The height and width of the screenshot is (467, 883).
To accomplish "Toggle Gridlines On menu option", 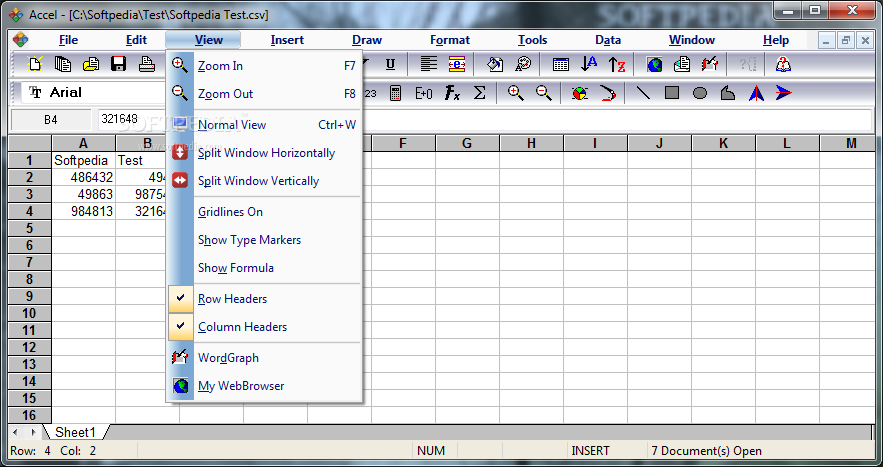I will [264, 212].
